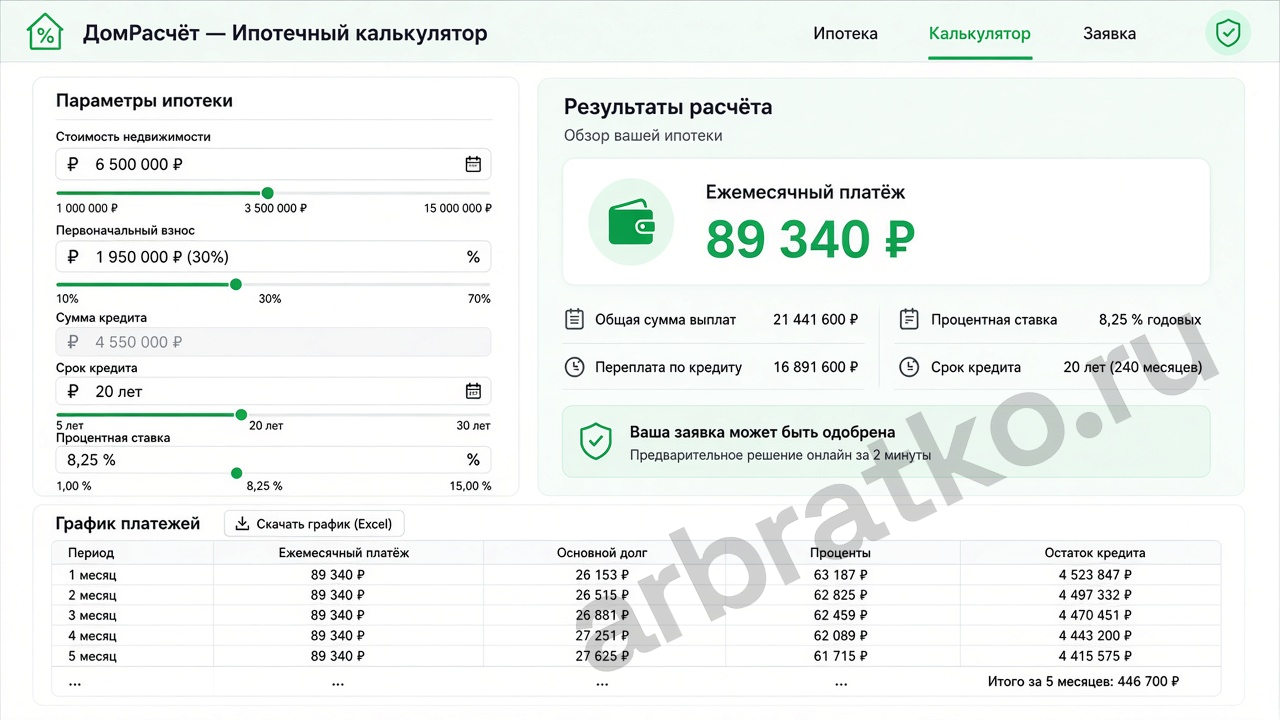This screenshot has height=720, width=1280.
Task: Click the Стоимость недвижимости slider handle
Action: coord(267,193)
